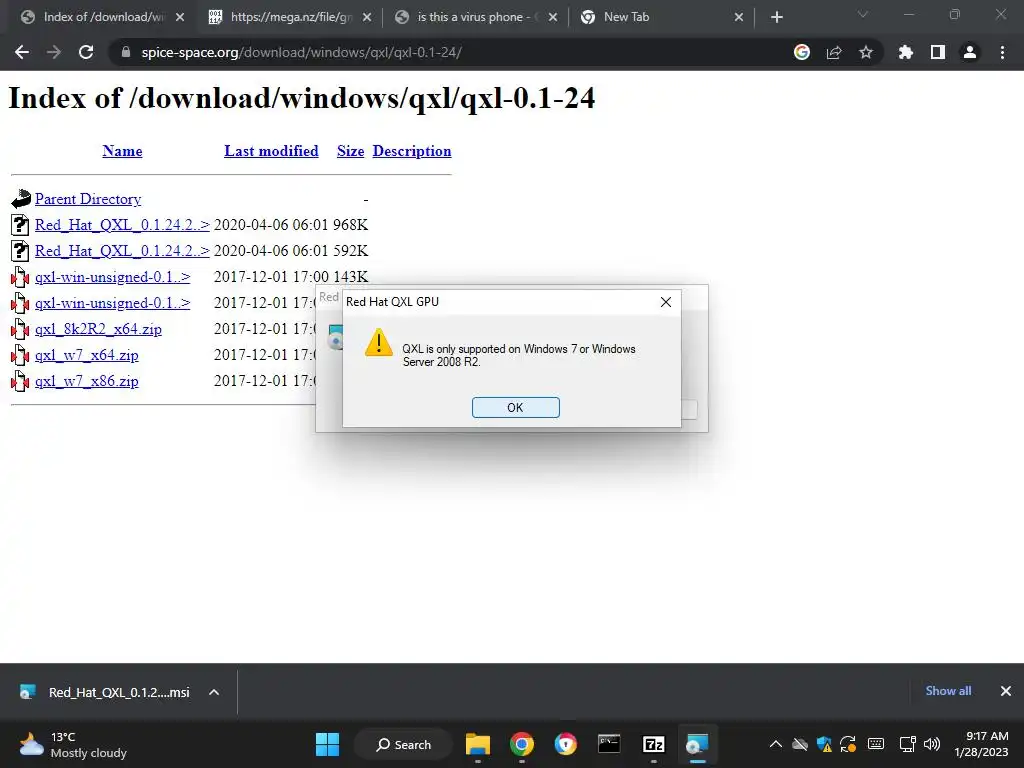Open the taskbar Search box
1024x768 pixels.
coord(404,744)
